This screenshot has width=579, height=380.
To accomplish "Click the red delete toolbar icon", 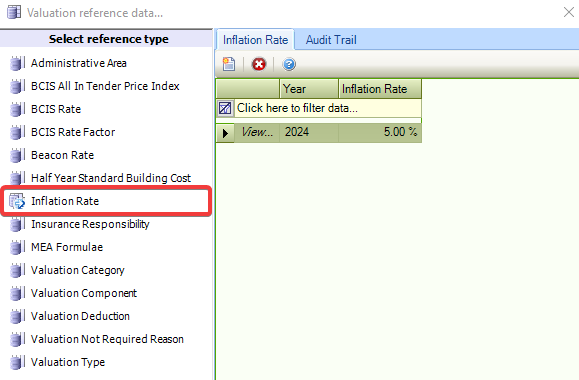I will click(x=259, y=64).
